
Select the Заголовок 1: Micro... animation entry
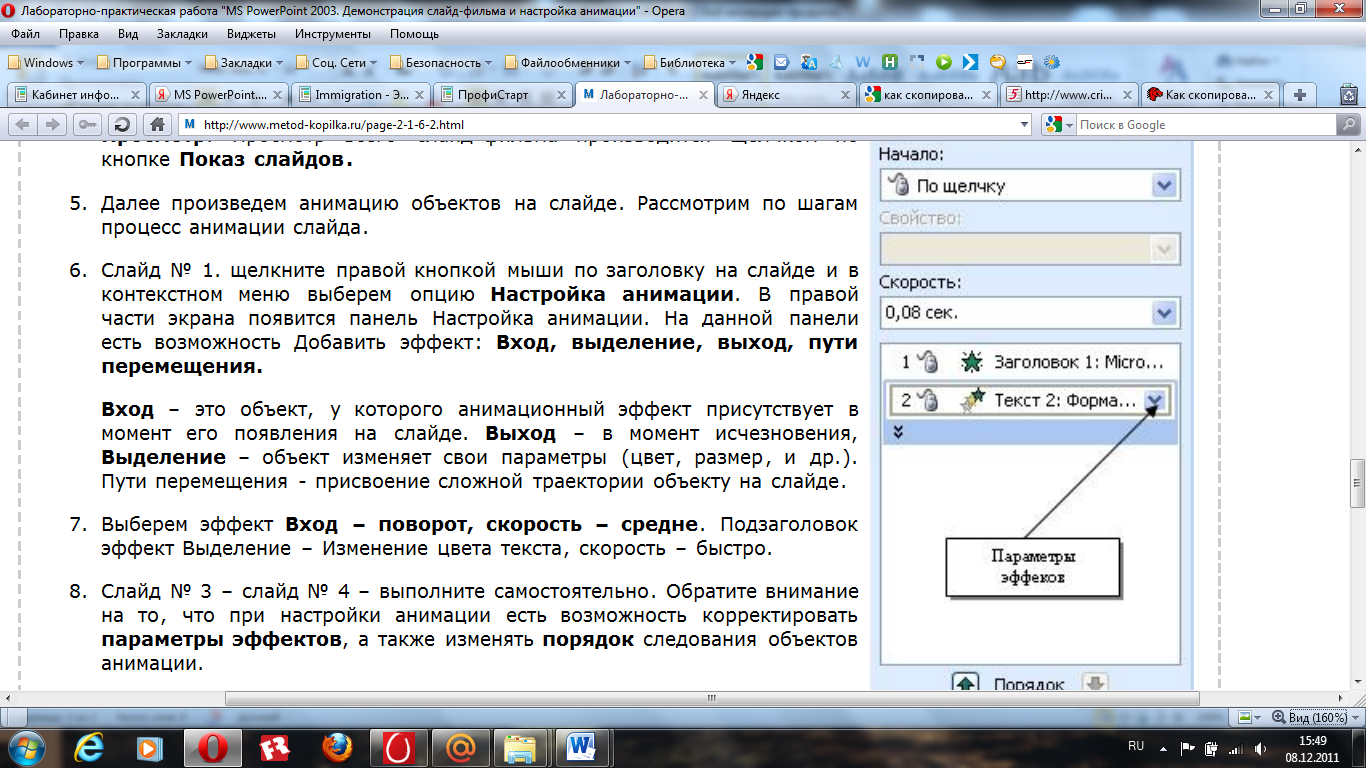coord(1030,362)
